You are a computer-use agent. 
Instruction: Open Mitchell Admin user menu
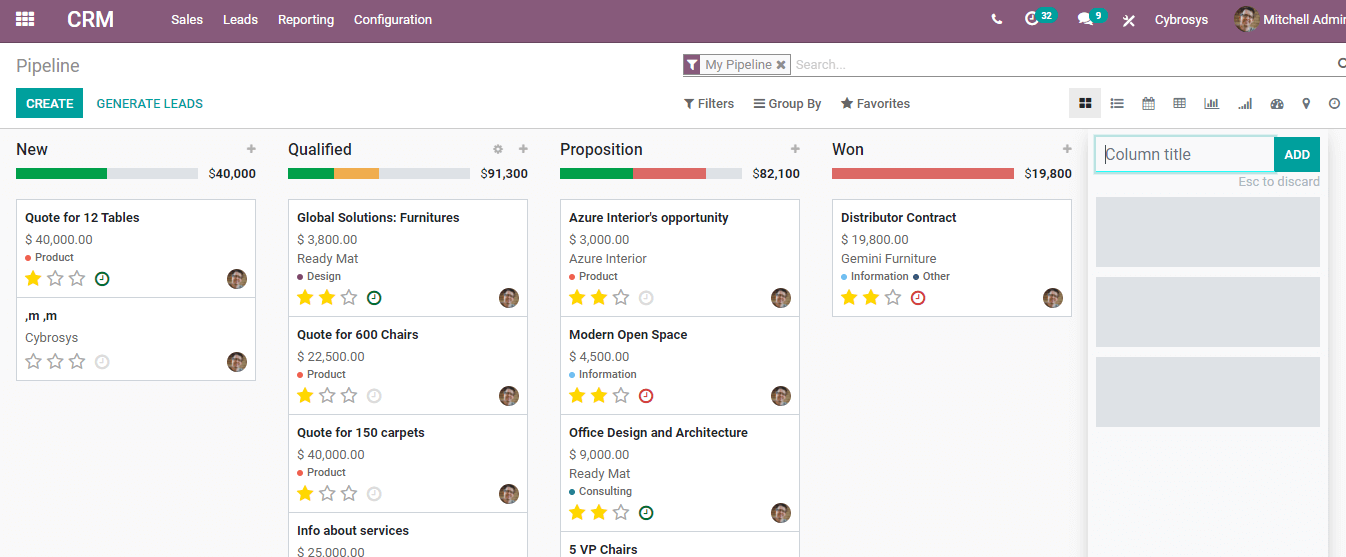[x=1290, y=20]
